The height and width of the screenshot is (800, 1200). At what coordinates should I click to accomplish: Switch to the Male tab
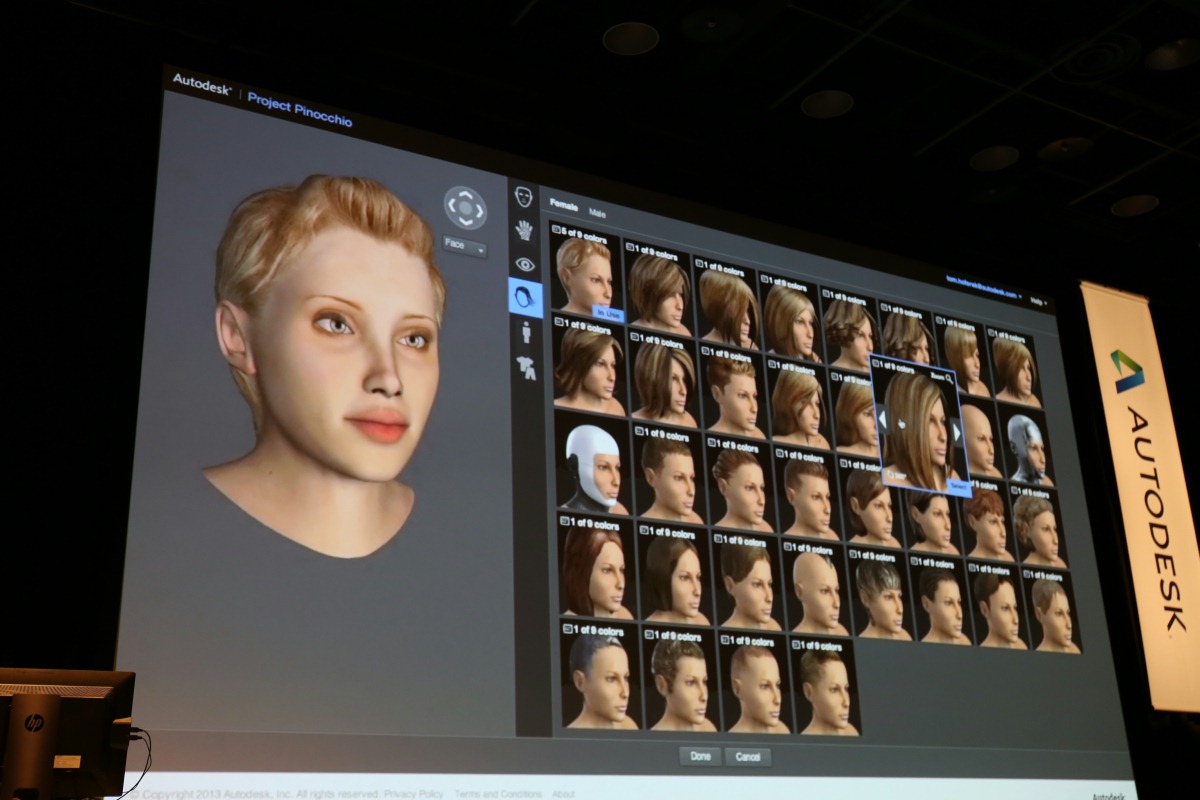tap(597, 213)
